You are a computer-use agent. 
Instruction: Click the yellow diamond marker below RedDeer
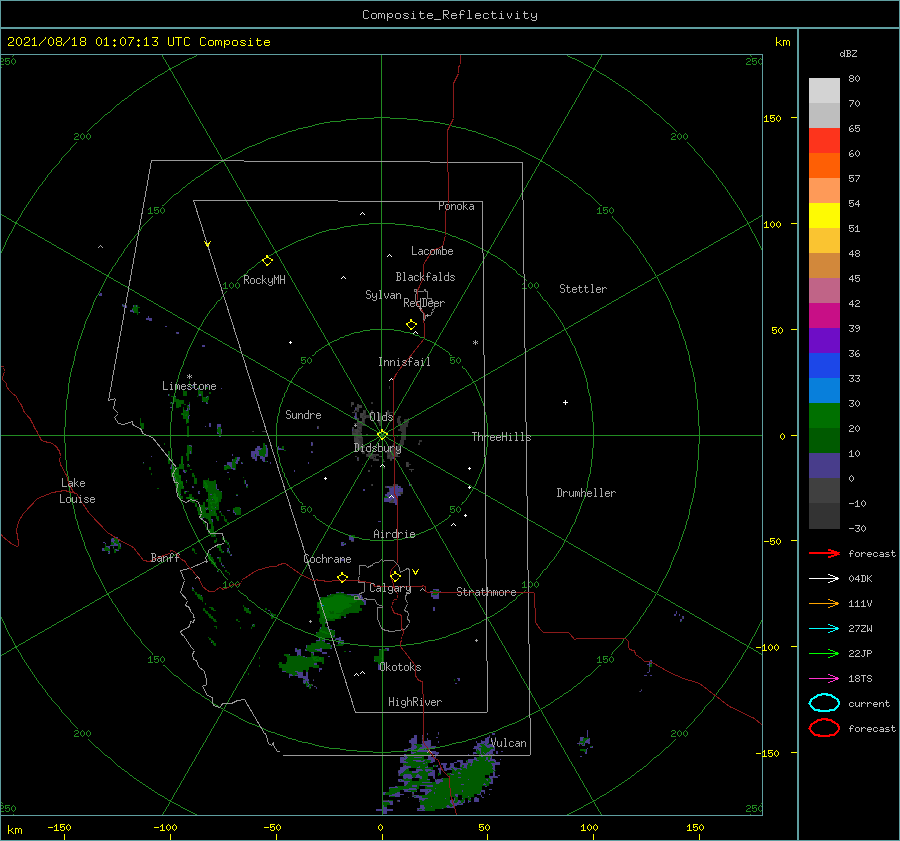(x=411, y=325)
